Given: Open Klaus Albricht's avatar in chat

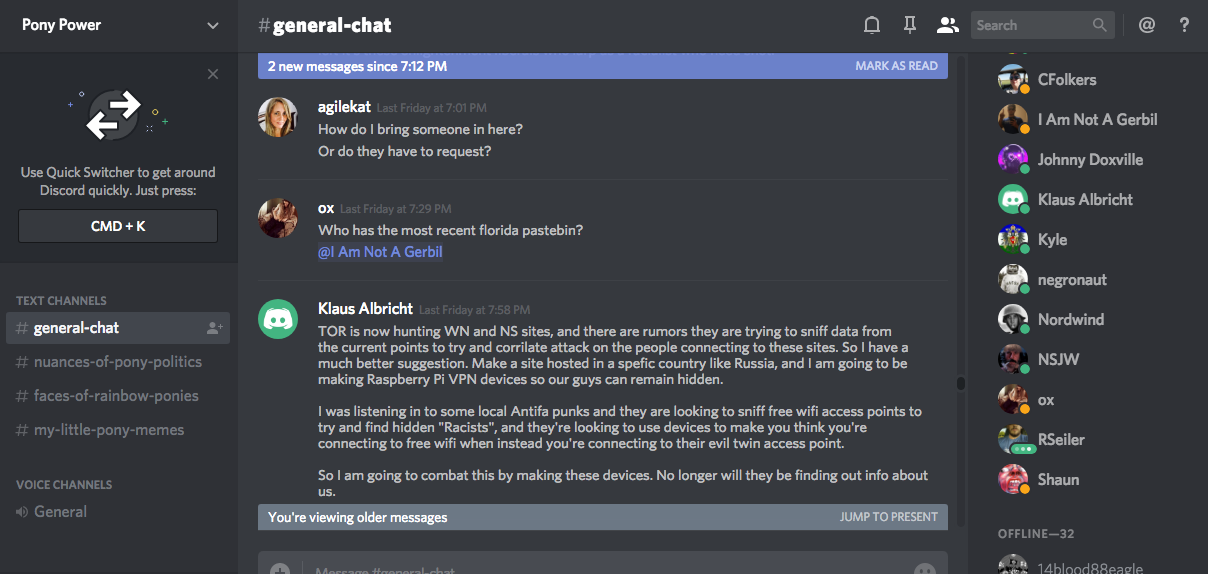Looking at the screenshot, I should pos(278,318).
